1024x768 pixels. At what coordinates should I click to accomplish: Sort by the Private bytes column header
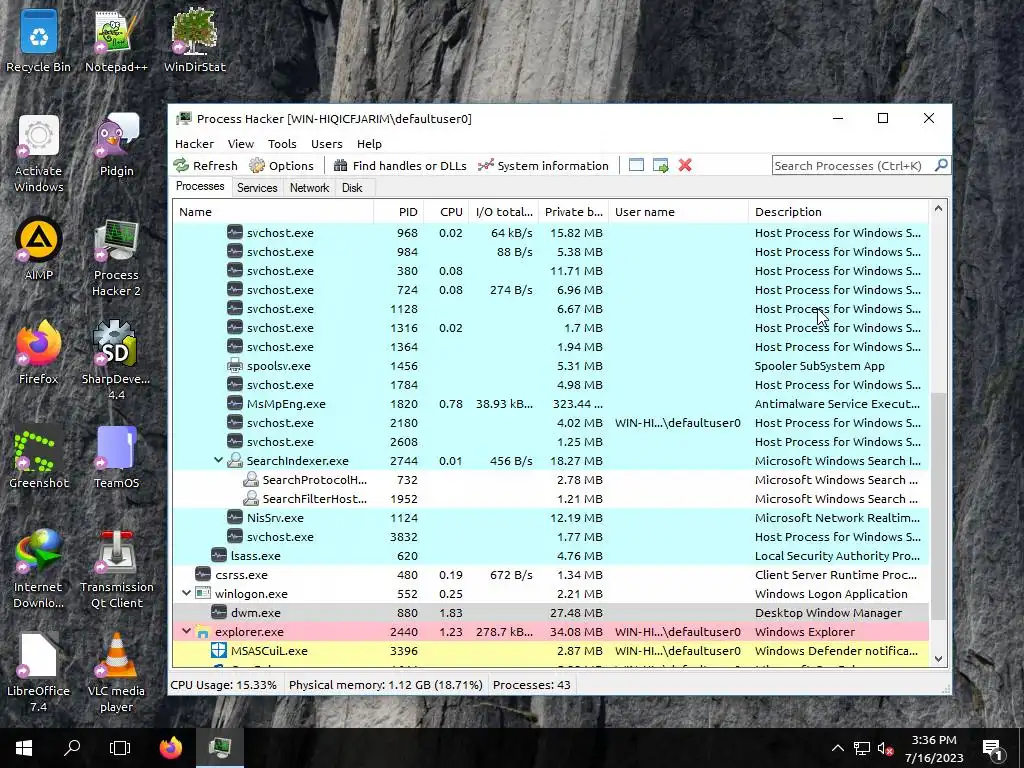coord(573,212)
